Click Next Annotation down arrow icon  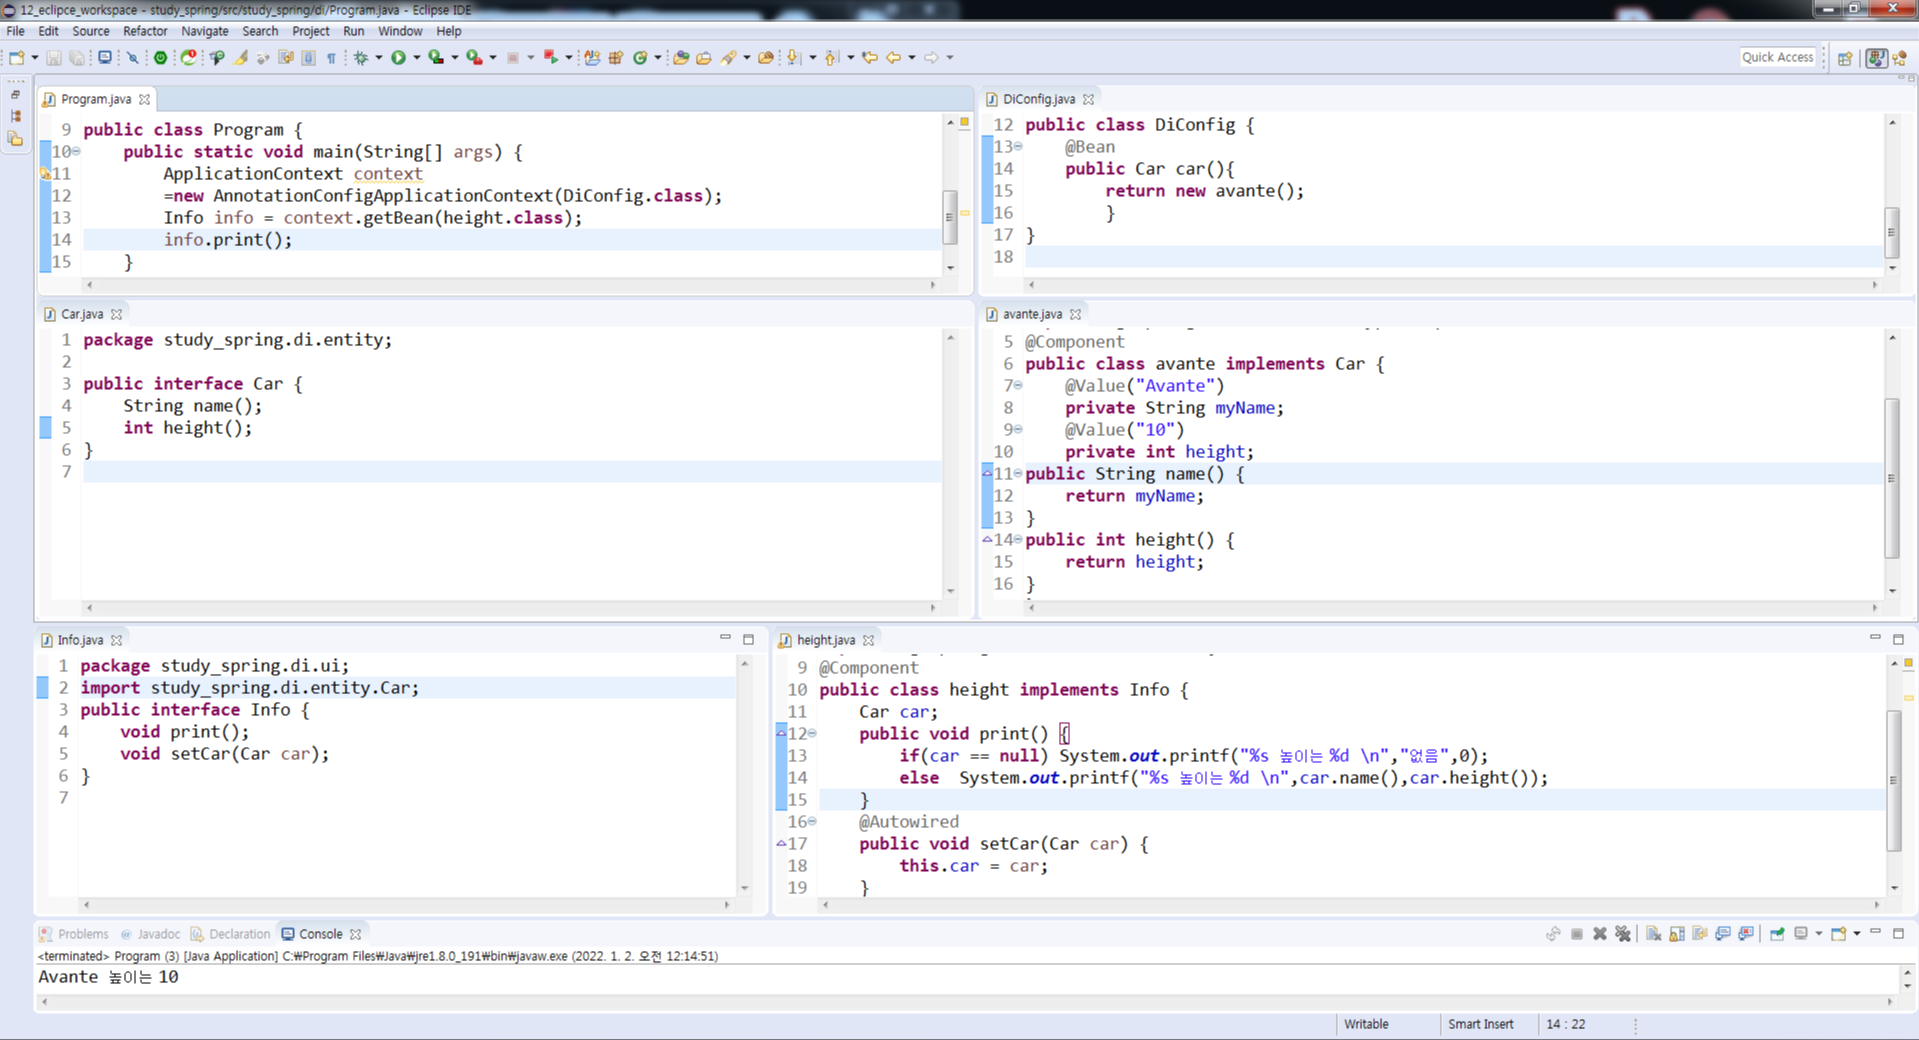tap(793, 58)
